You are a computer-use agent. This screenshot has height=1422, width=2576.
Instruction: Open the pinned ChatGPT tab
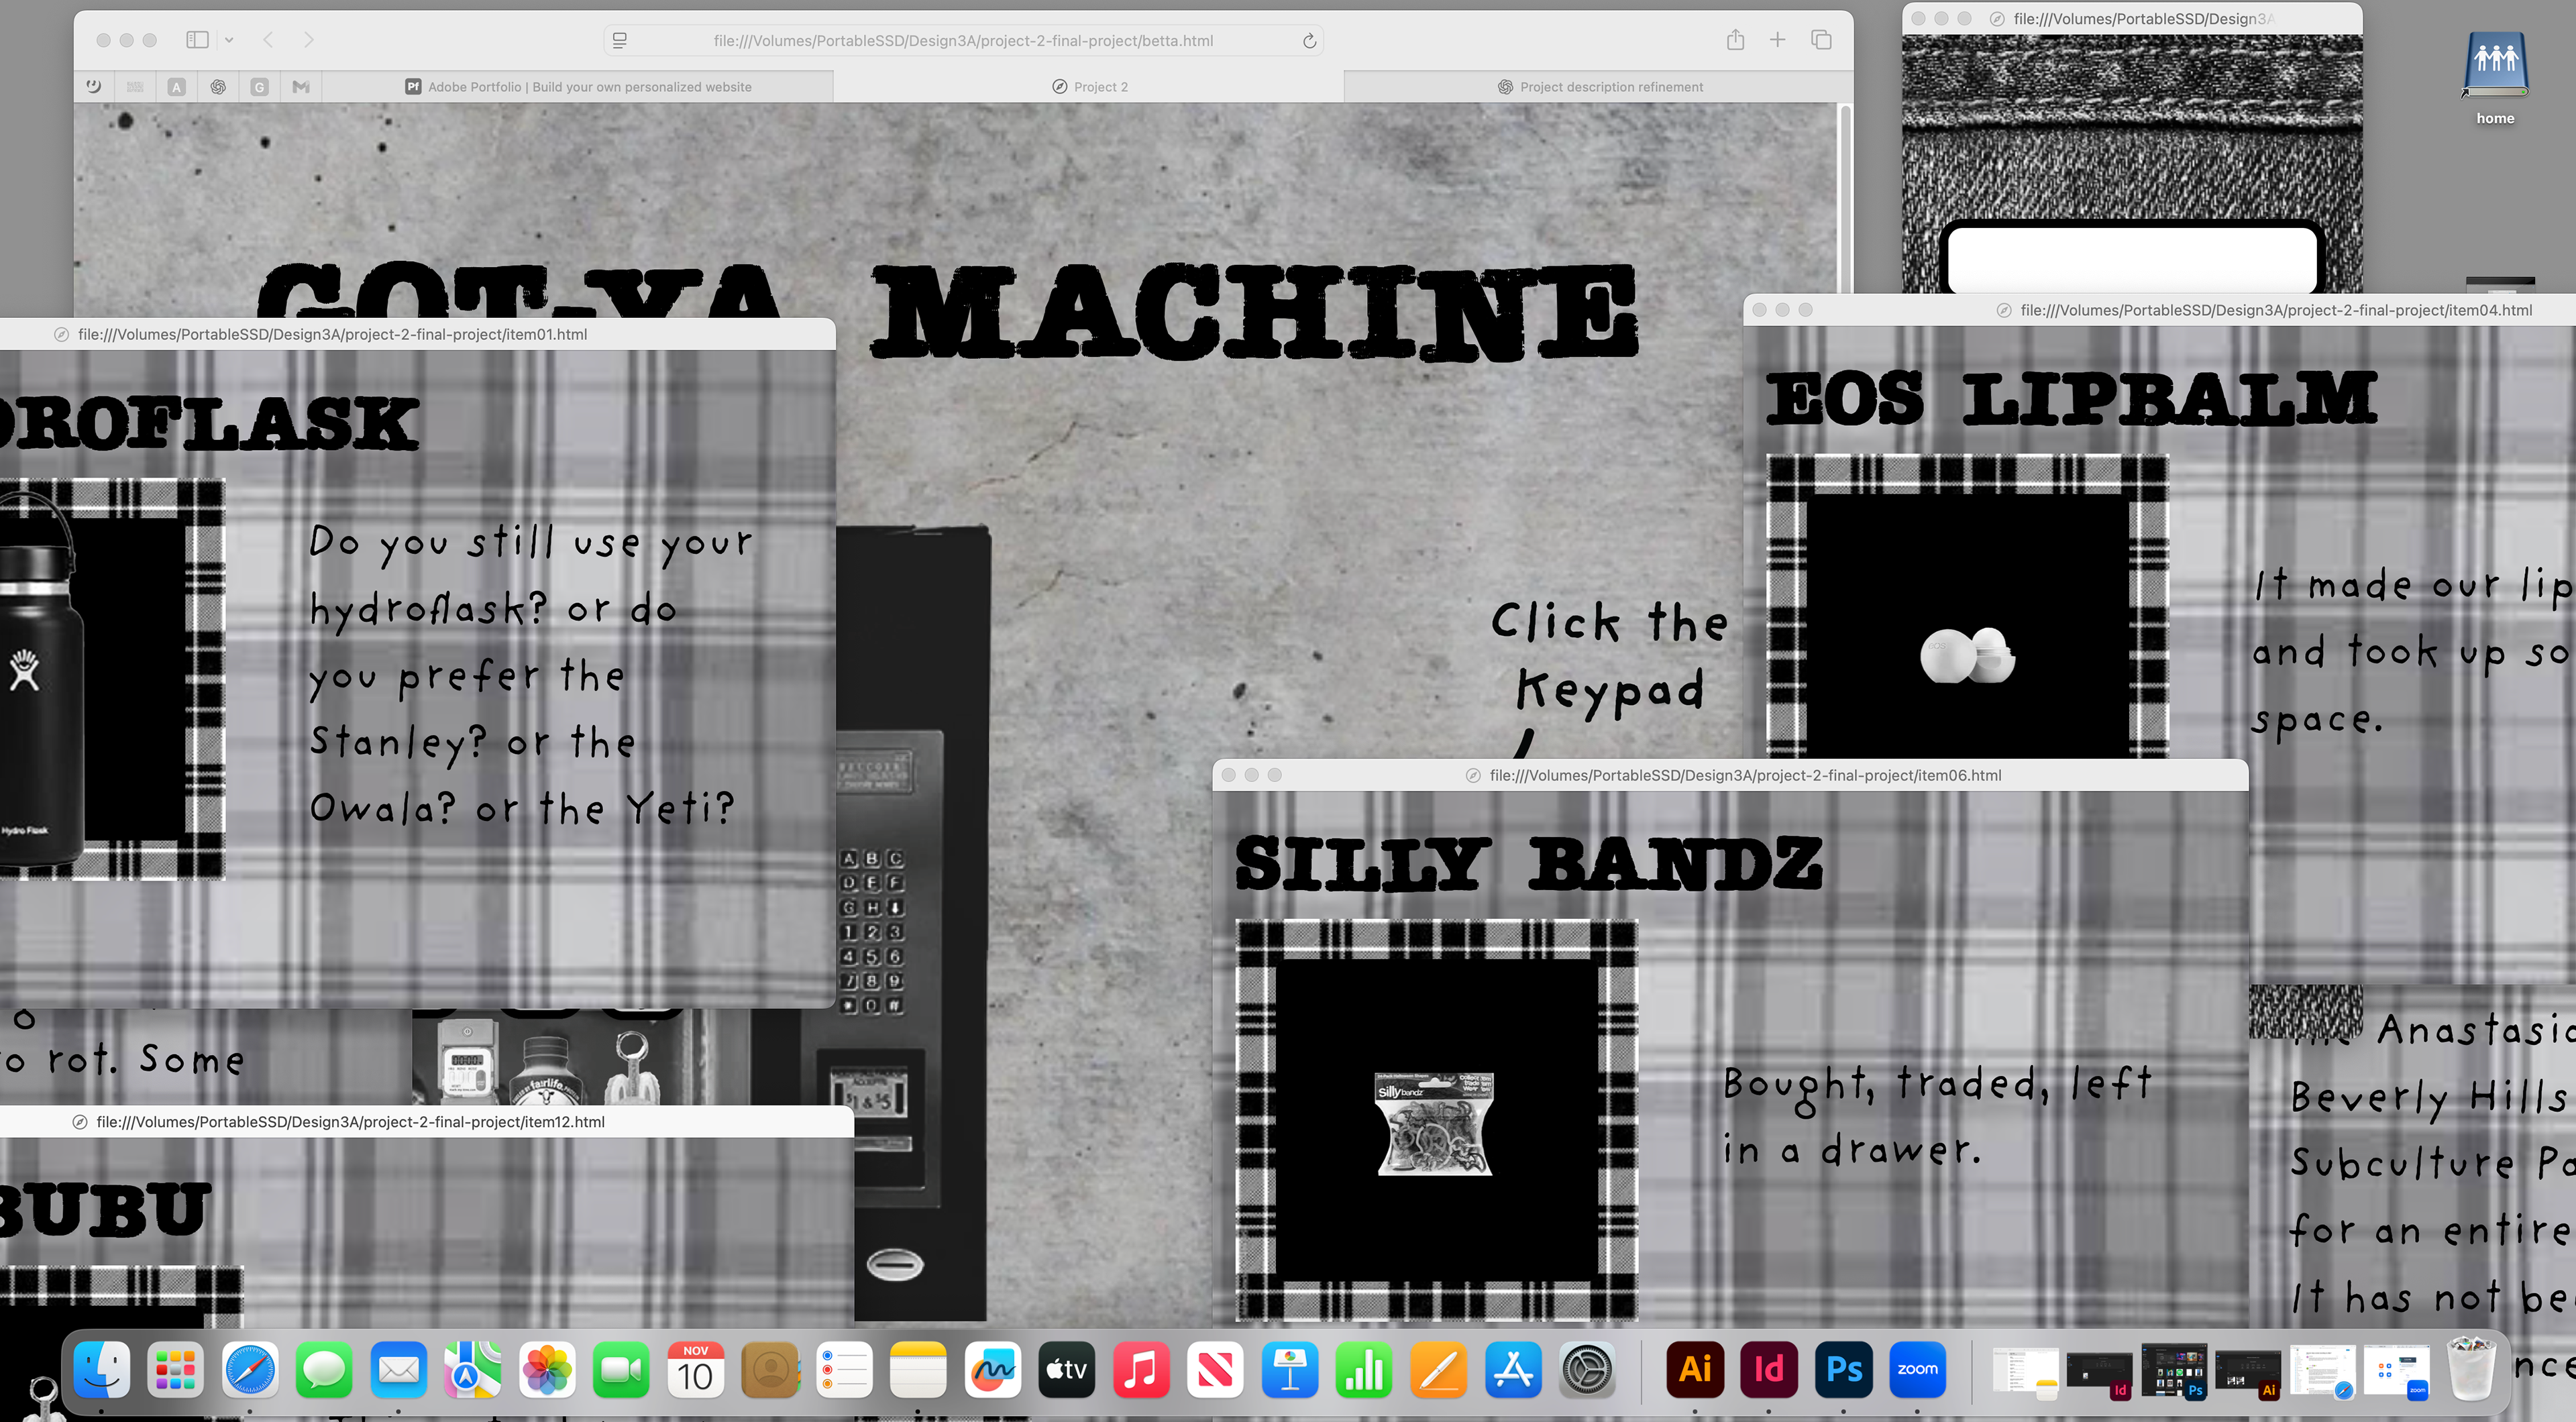(218, 87)
